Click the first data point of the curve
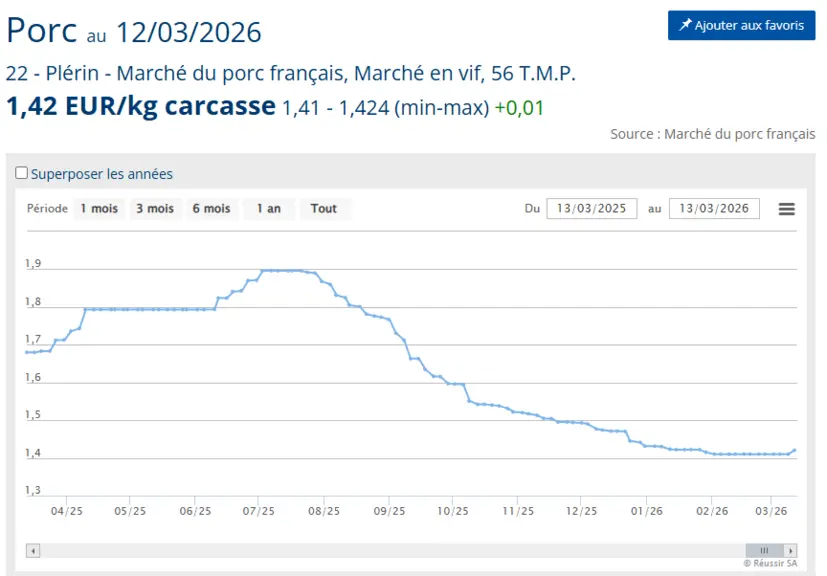827x576 pixels. click(x=27, y=352)
